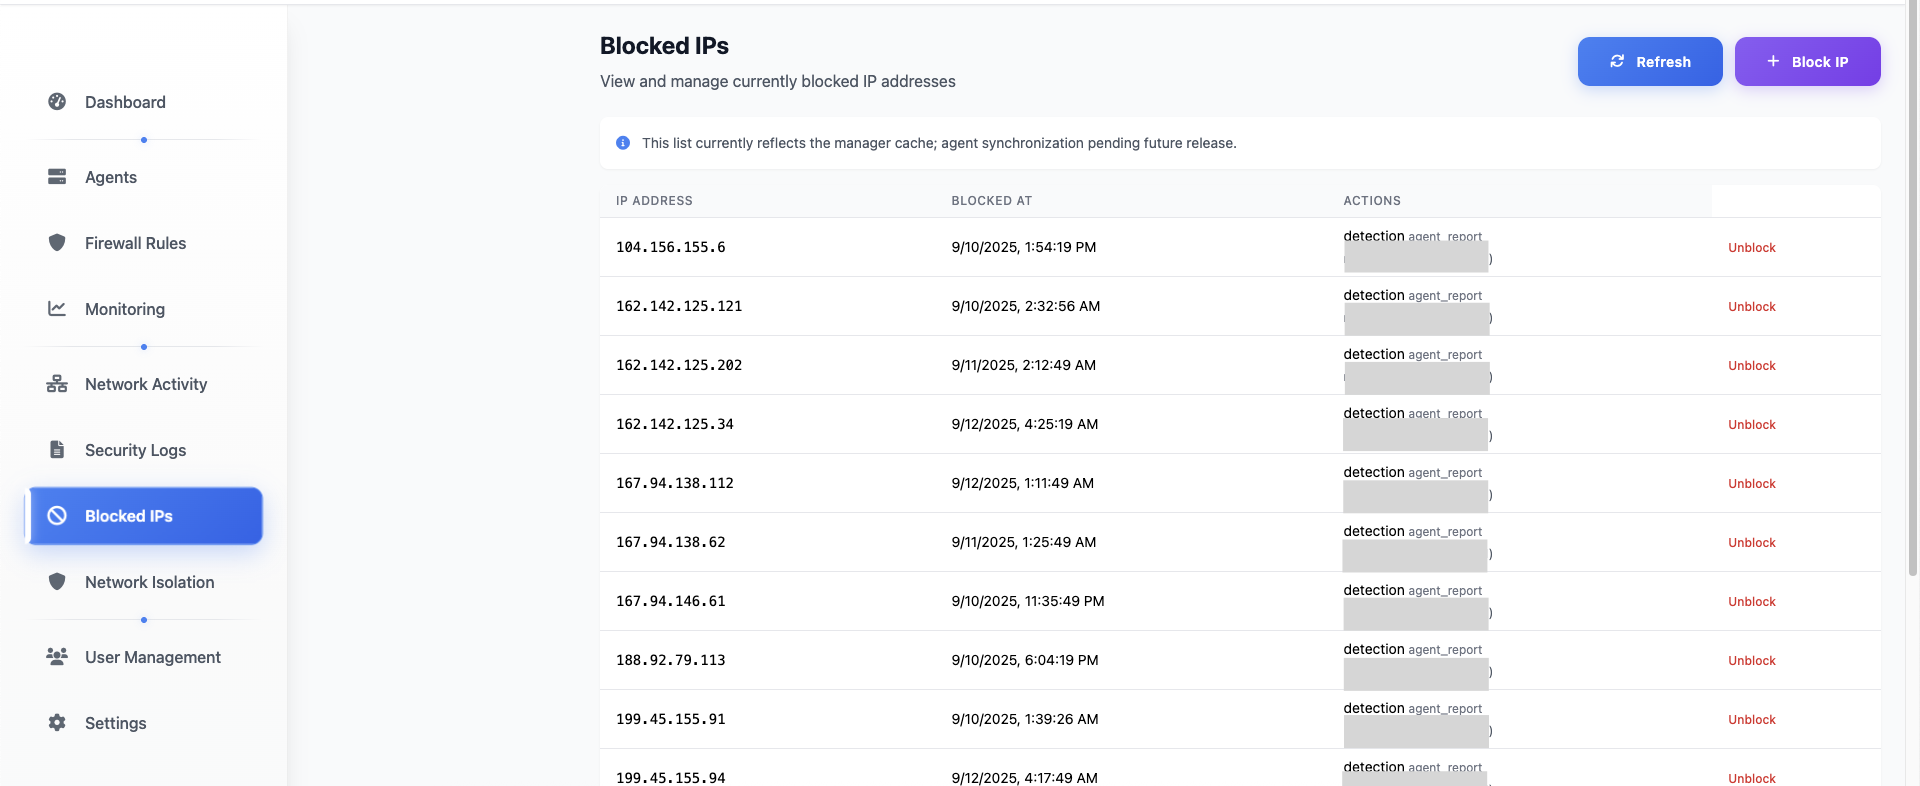This screenshot has width=1920, height=786.
Task: Select the User Management people icon
Action: (x=57, y=657)
